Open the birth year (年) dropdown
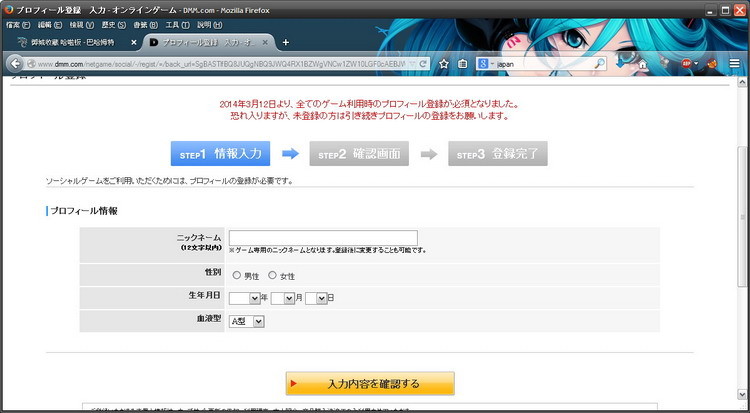Image resolution: width=750 pixels, height=413 pixels. tap(244, 298)
